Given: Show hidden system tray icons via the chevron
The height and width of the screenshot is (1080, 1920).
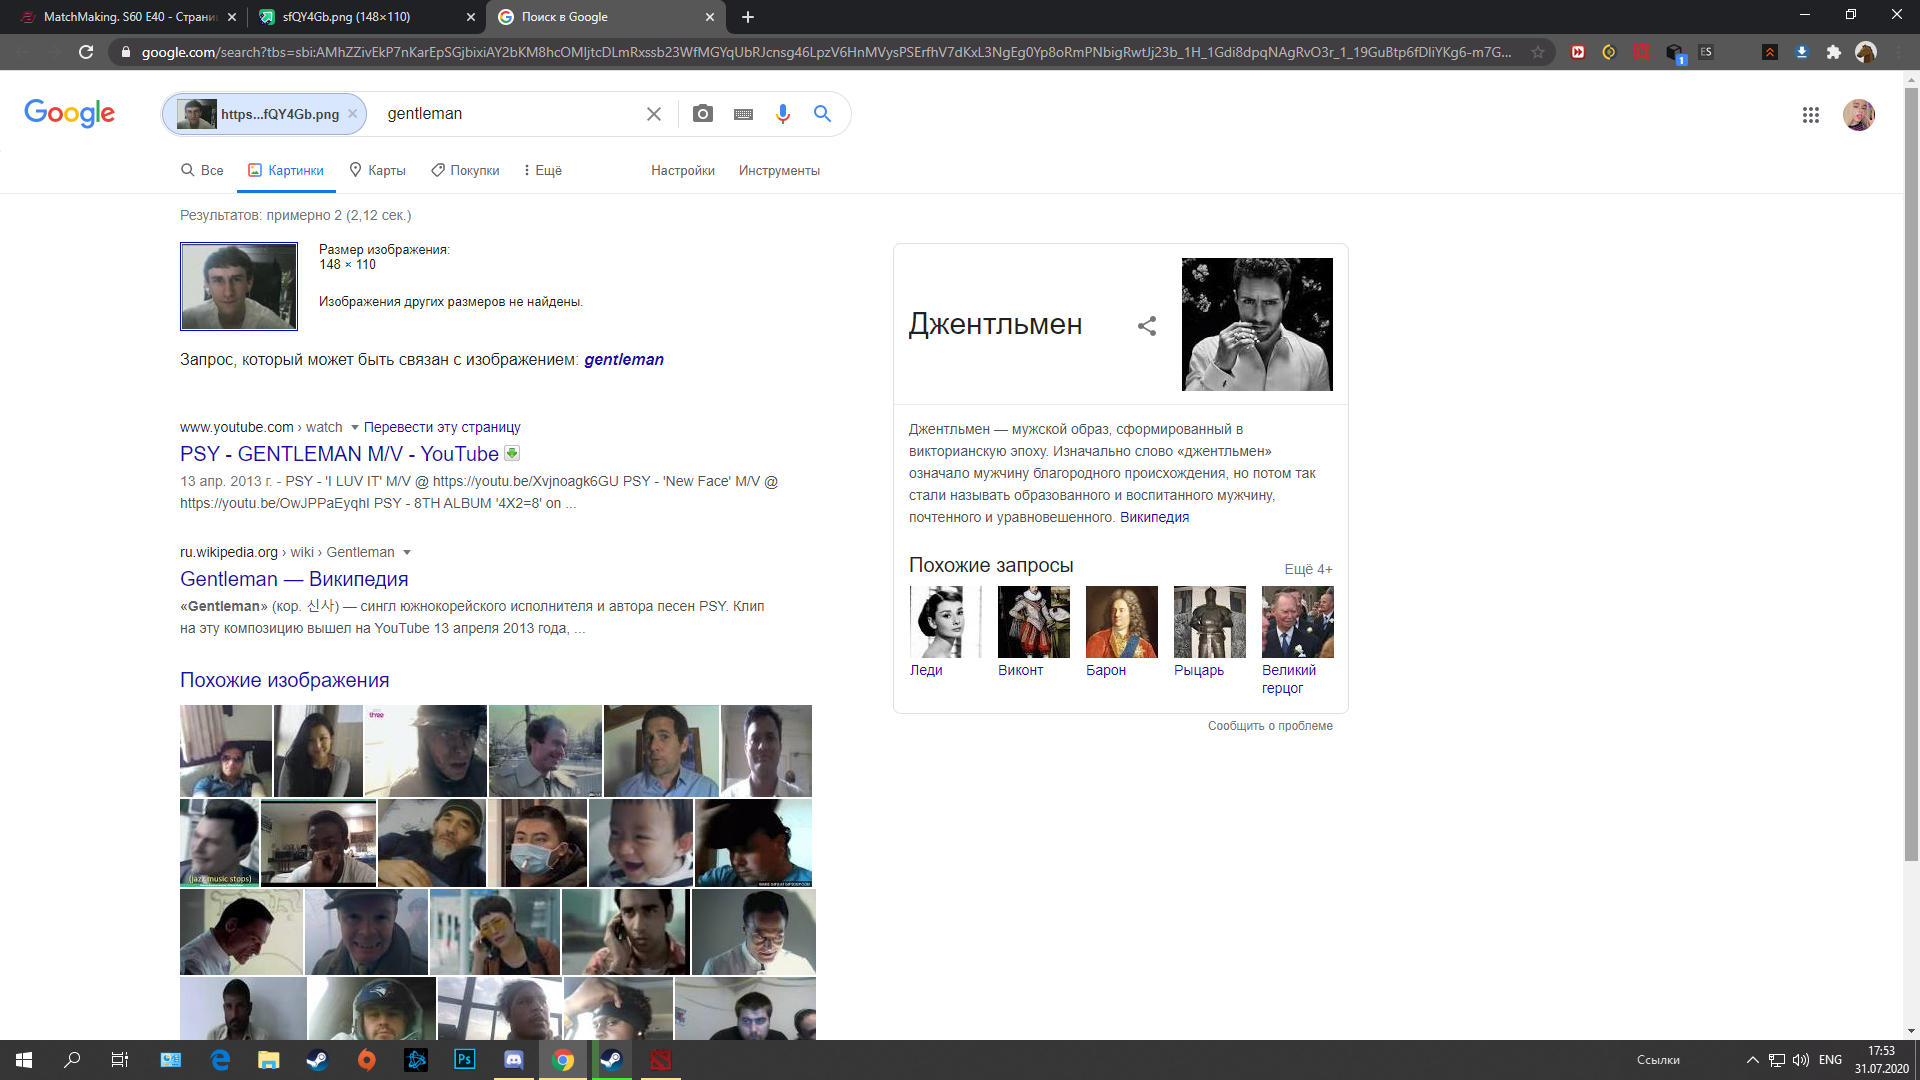Looking at the screenshot, I should [x=1753, y=1059].
